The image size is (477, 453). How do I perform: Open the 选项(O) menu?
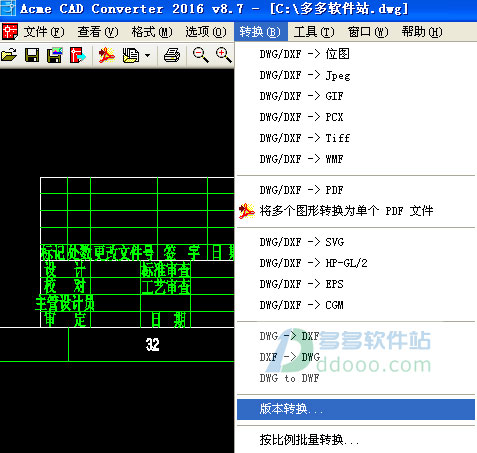click(x=206, y=32)
